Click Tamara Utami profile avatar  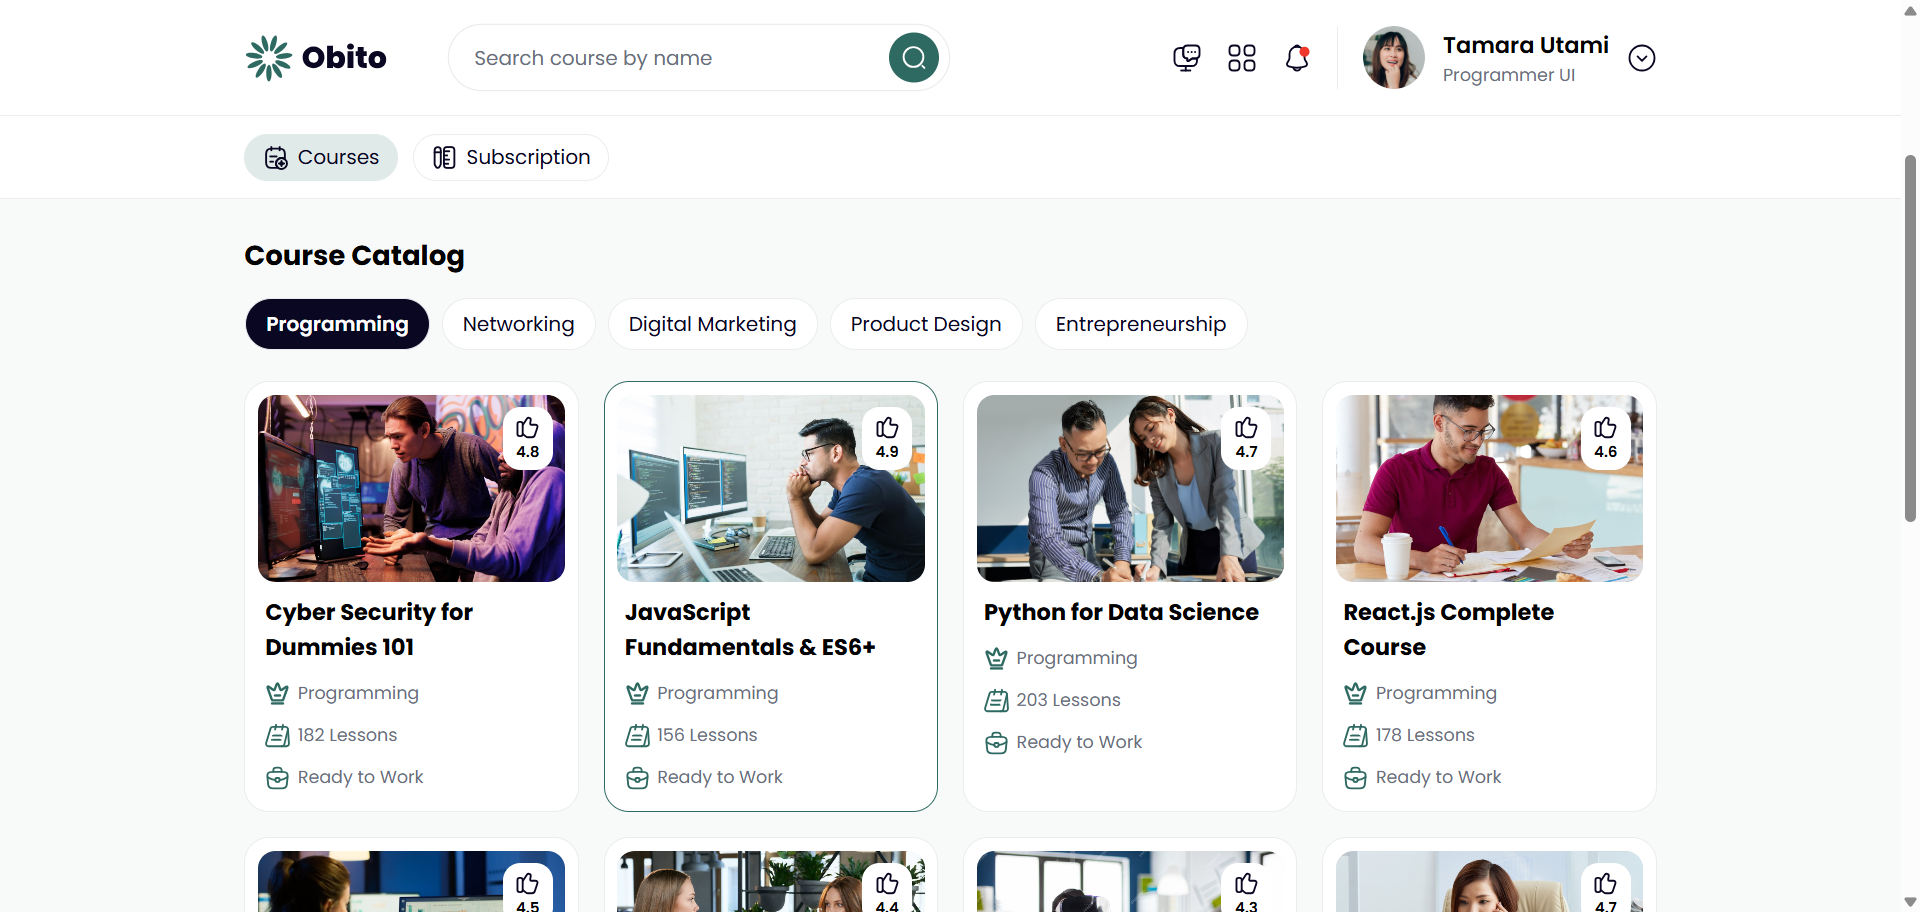1393,58
